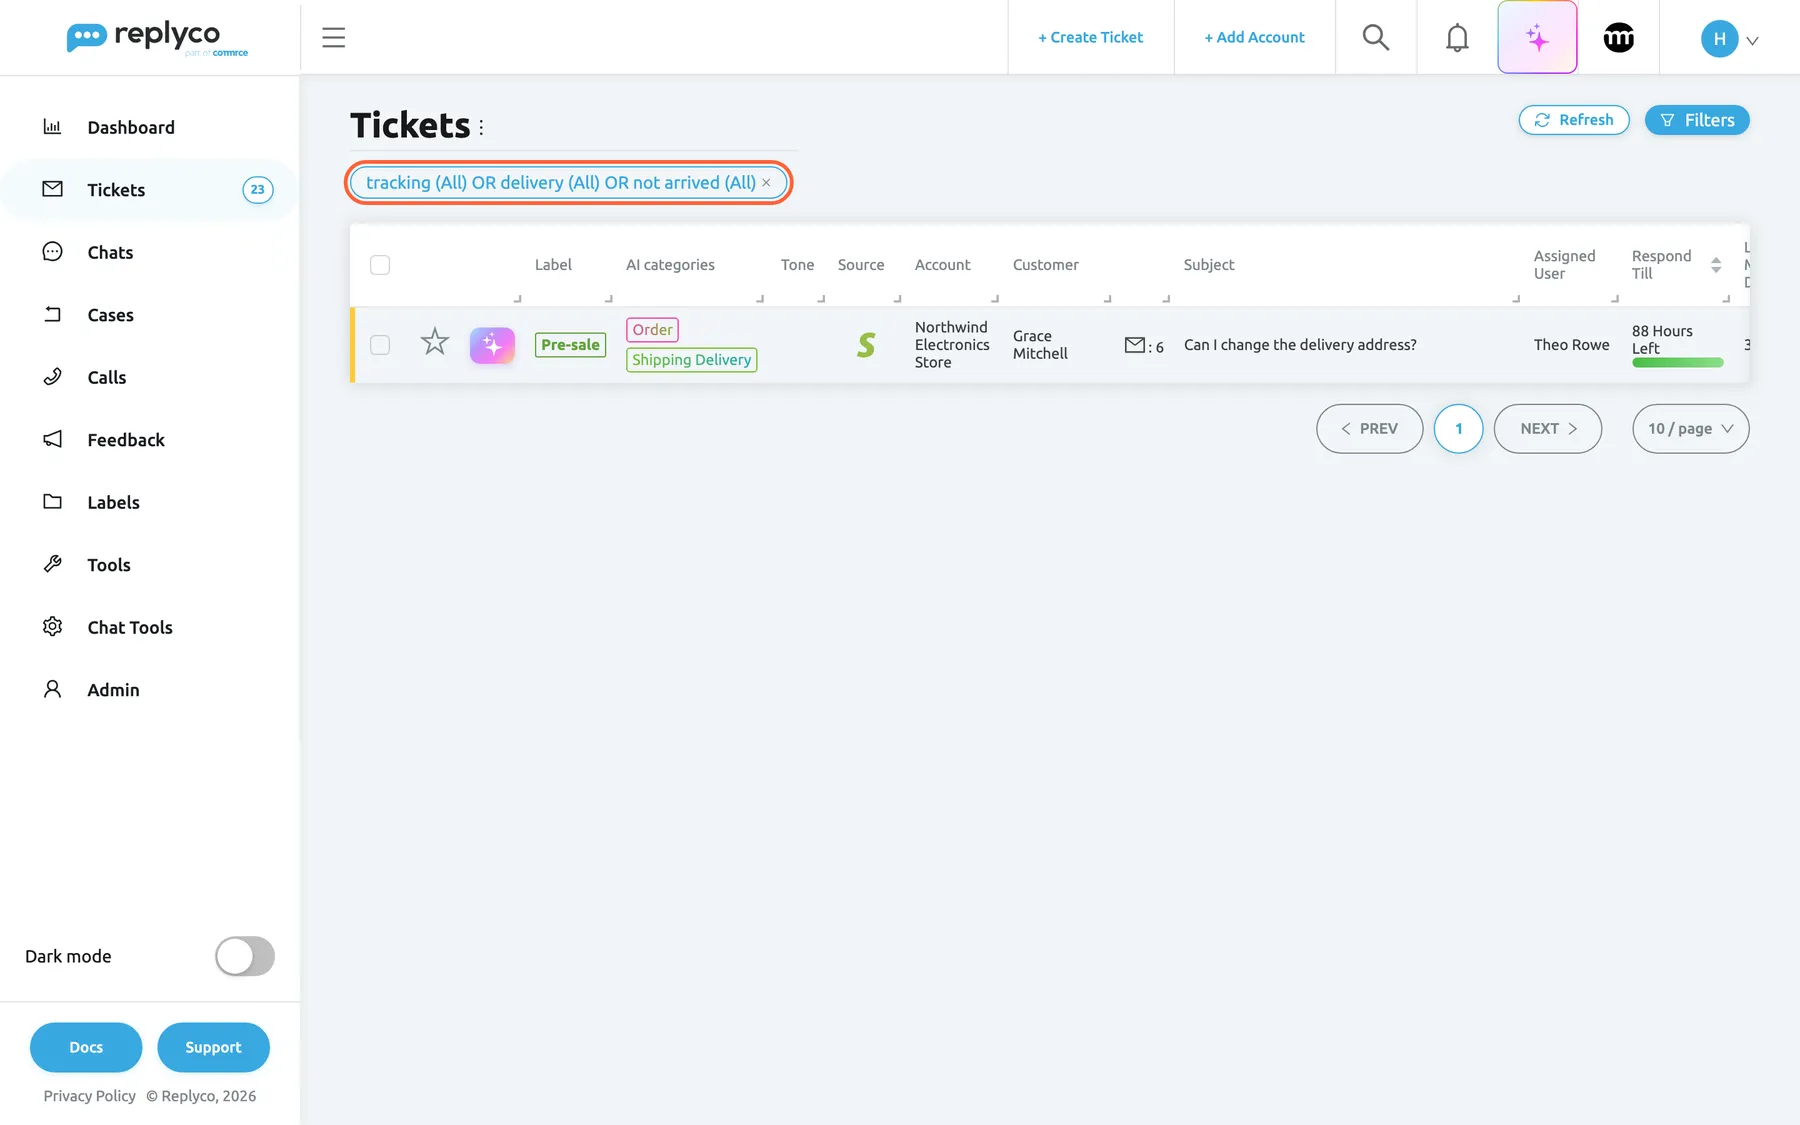Click the Subject column header

coord(1209,265)
